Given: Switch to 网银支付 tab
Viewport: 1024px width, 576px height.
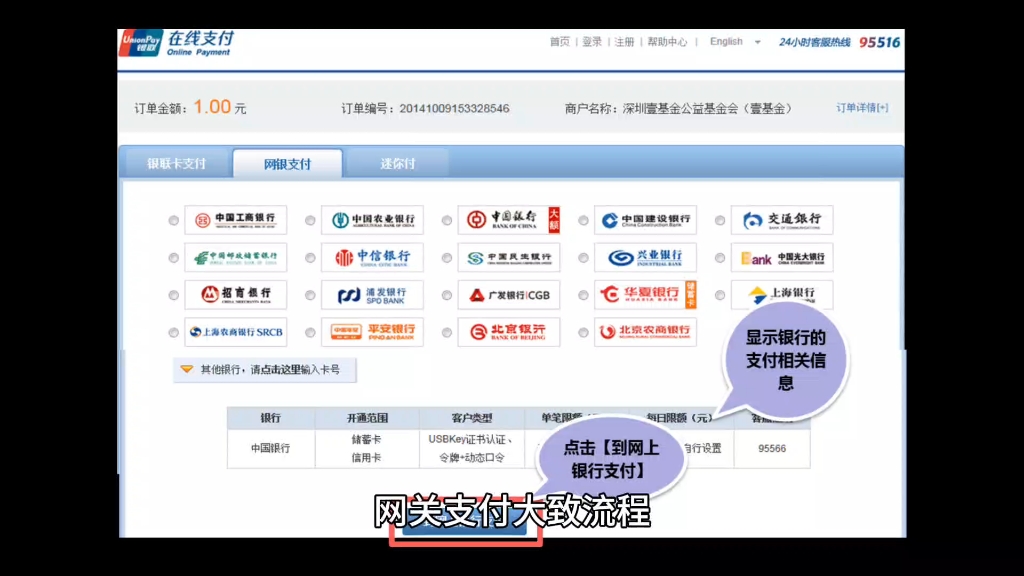Looking at the screenshot, I should click(x=287, y=164).
